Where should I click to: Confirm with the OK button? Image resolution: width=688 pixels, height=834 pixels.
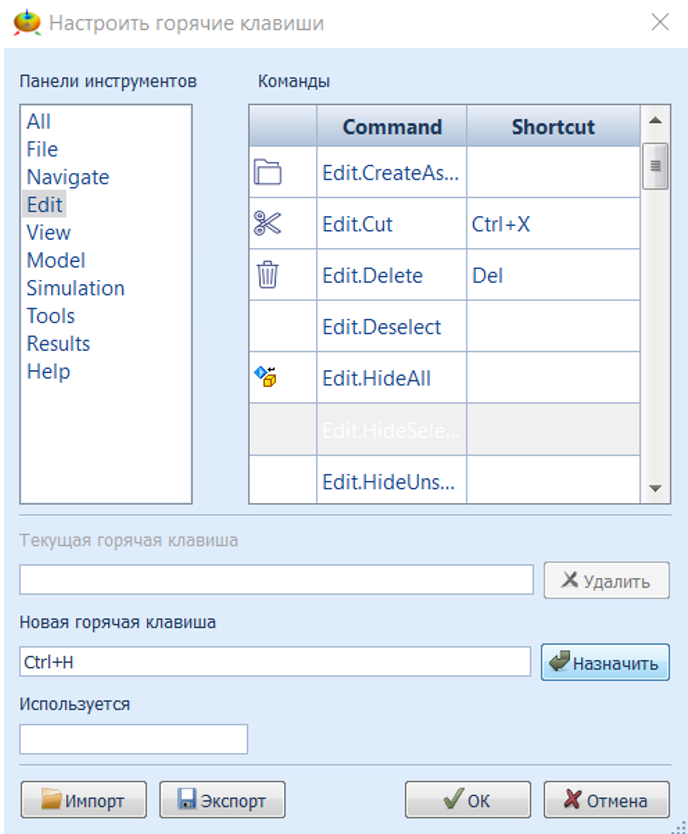coord(467,800)
